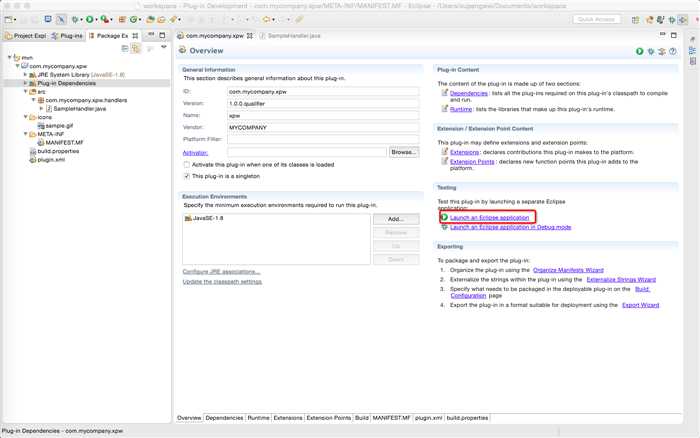Minimize the Package Explorer view
700x438 pixels.
click(151, 35)
